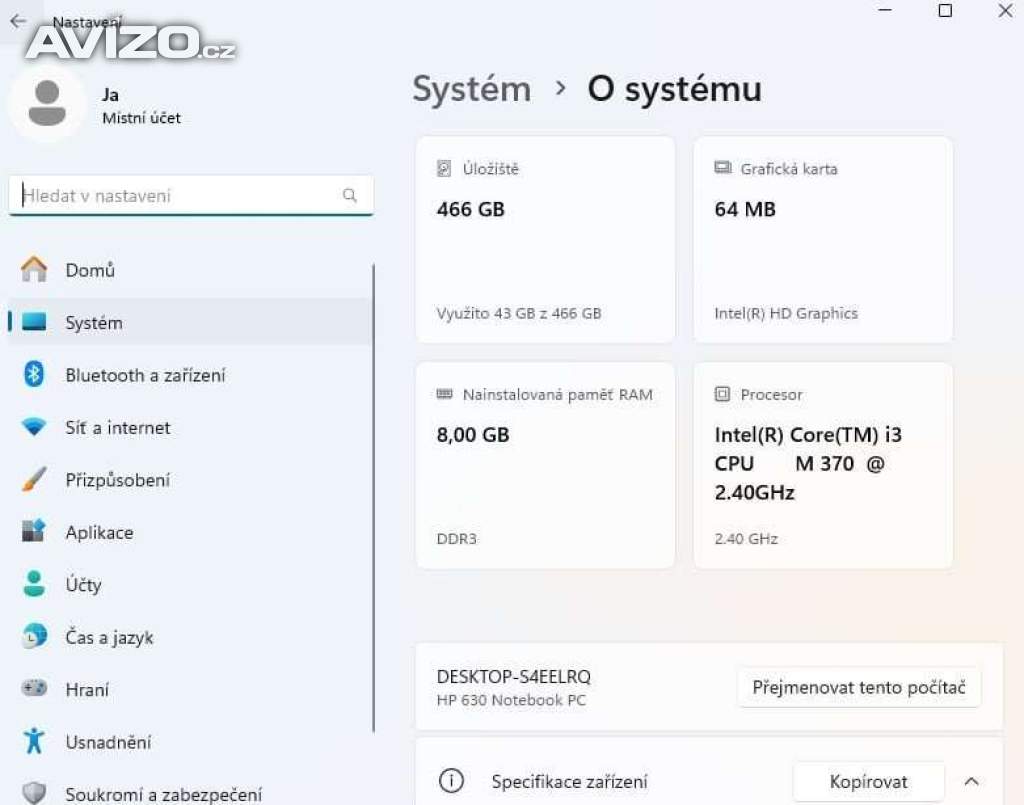
Task: Click the Domů house icon
Action: [x=34, y=269]
